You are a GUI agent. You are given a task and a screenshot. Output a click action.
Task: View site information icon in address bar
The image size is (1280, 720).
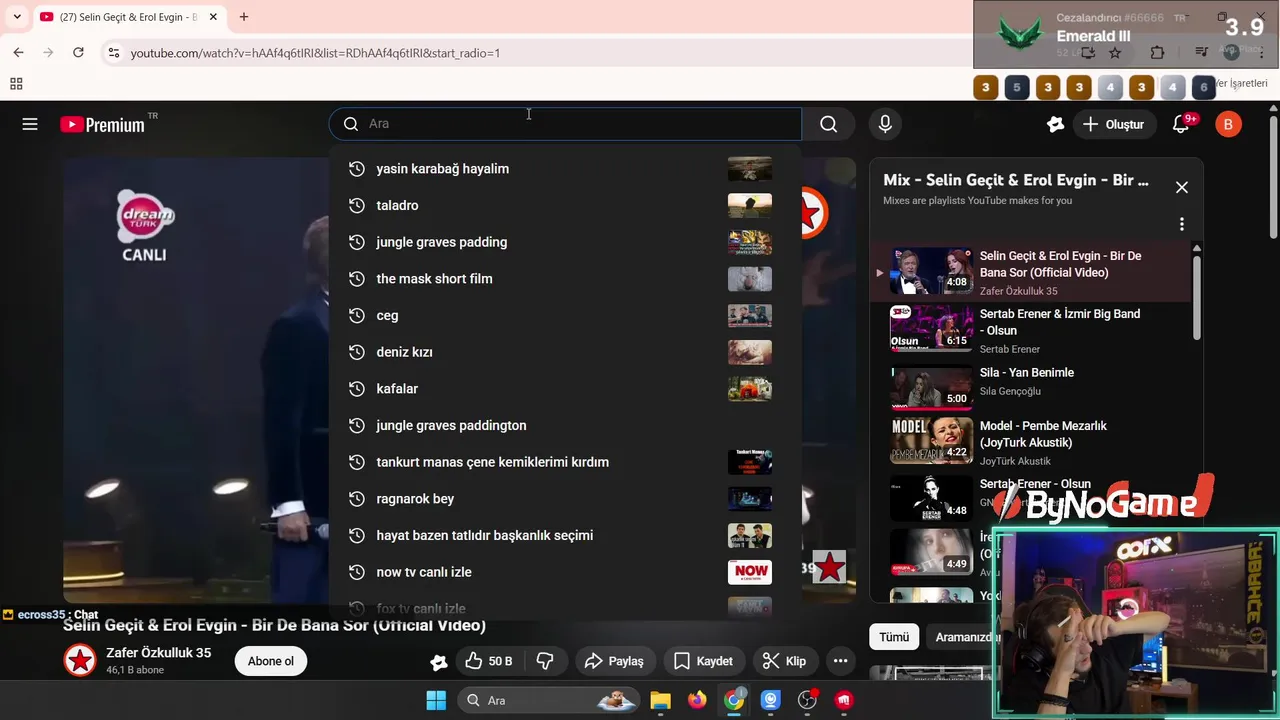pyautogui.click(x=113, y=52)
